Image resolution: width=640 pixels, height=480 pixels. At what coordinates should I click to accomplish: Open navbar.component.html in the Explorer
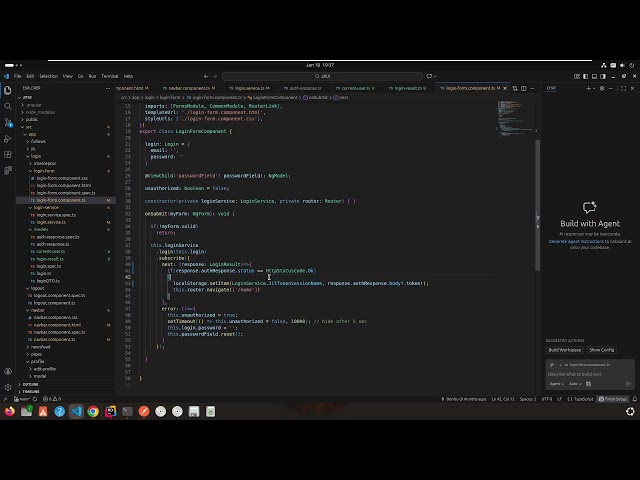[57, 325]
